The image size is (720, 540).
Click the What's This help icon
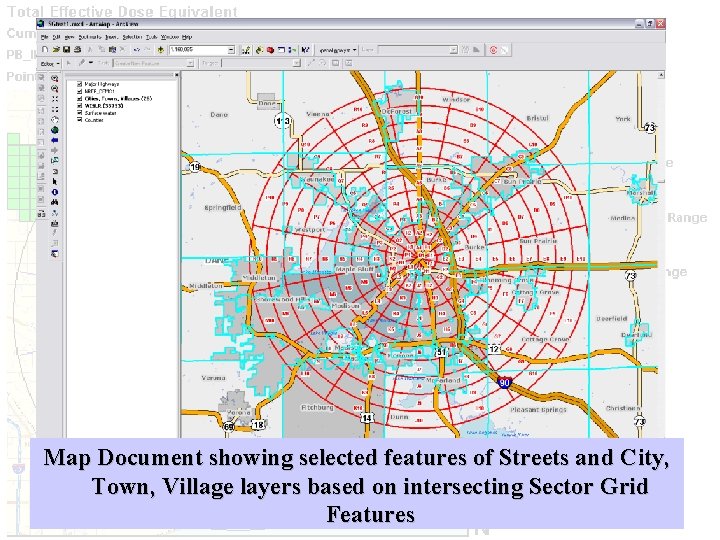[306, 50]
